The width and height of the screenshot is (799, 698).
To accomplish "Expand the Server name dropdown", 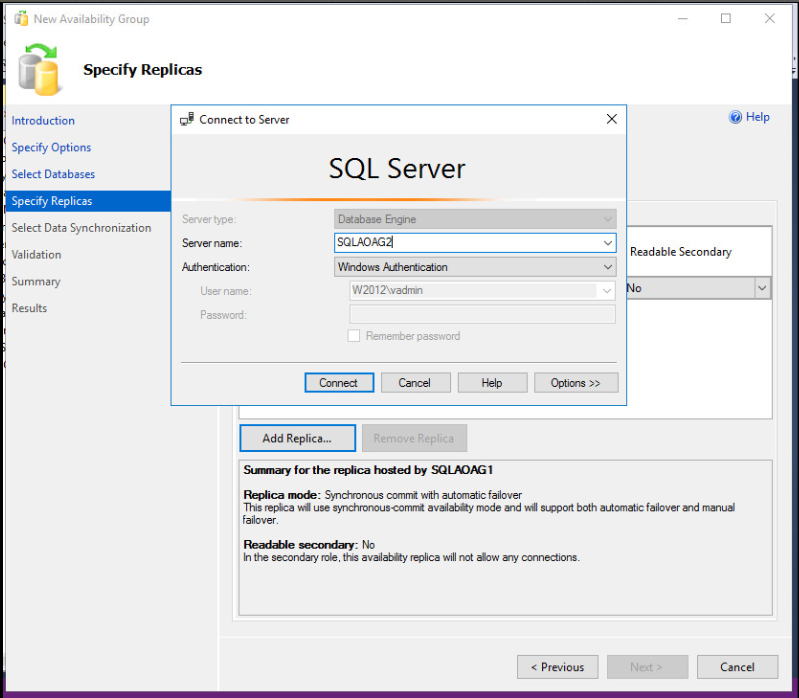I will (607, 243).
